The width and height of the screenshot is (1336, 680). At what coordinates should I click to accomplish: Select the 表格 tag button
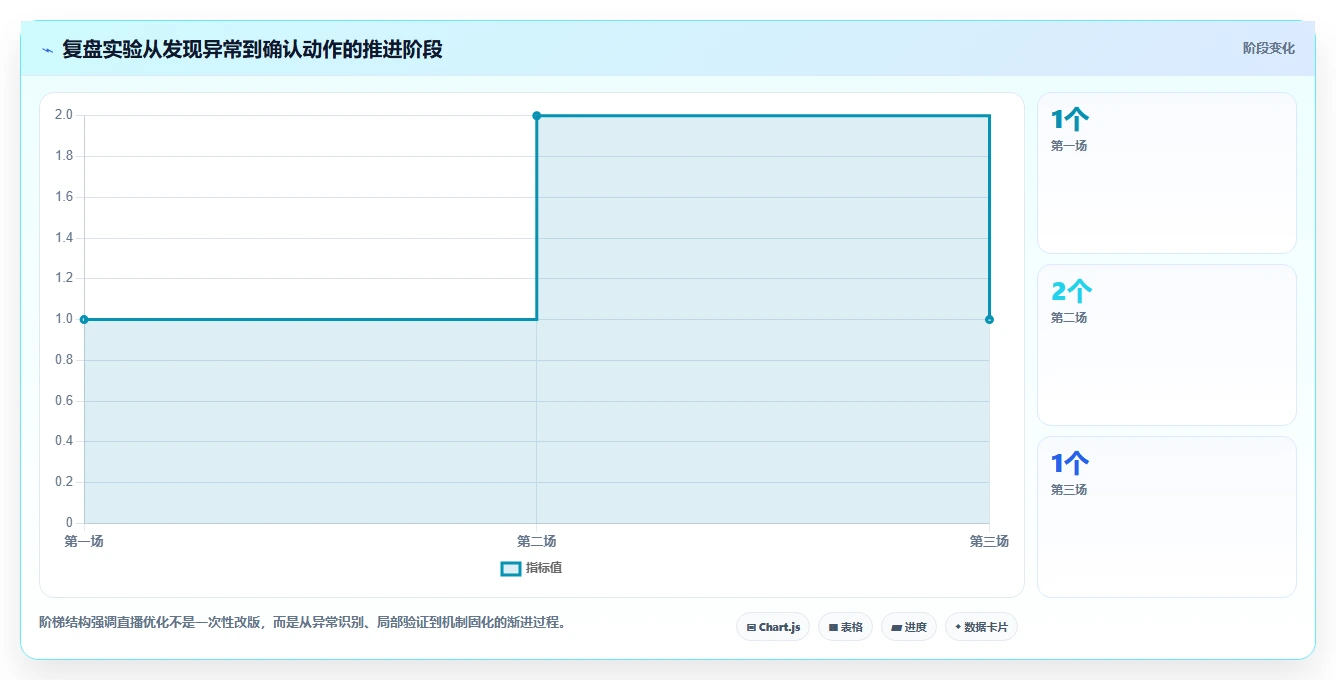click(x=845, y=627)
